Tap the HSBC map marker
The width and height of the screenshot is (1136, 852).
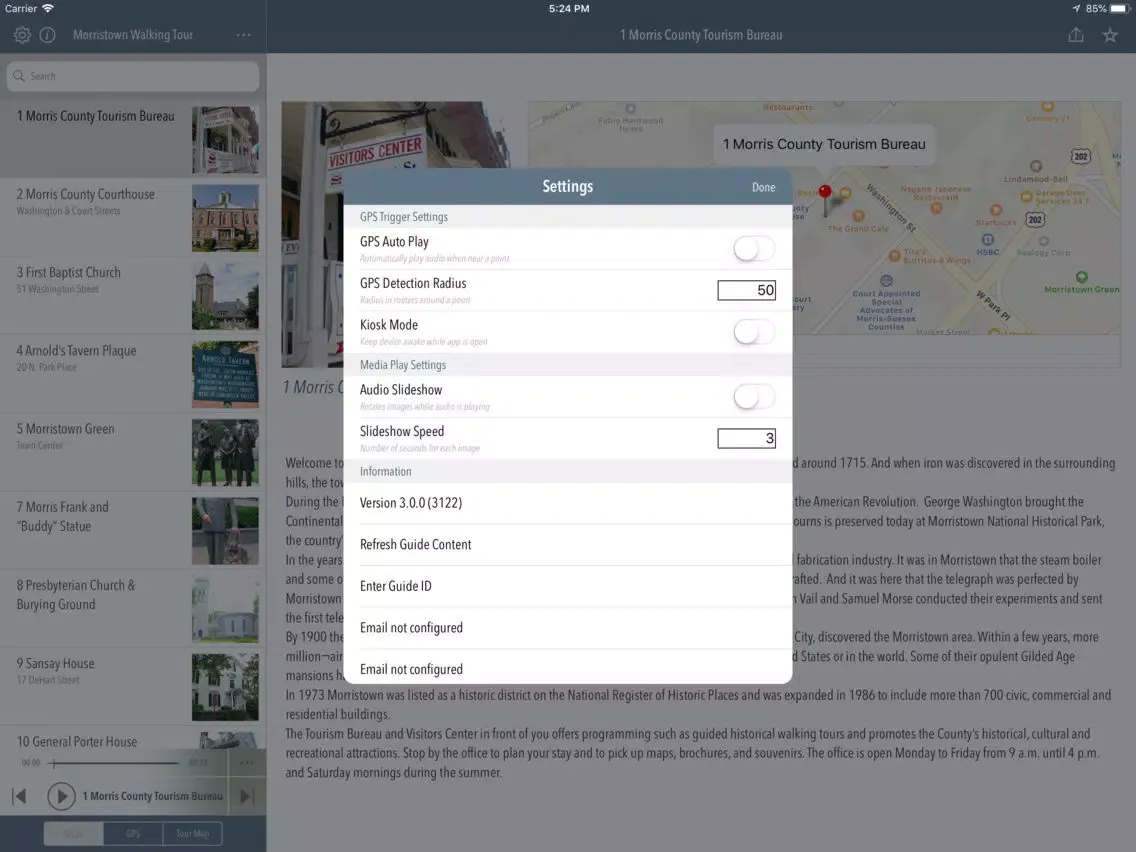coord(987,240)
